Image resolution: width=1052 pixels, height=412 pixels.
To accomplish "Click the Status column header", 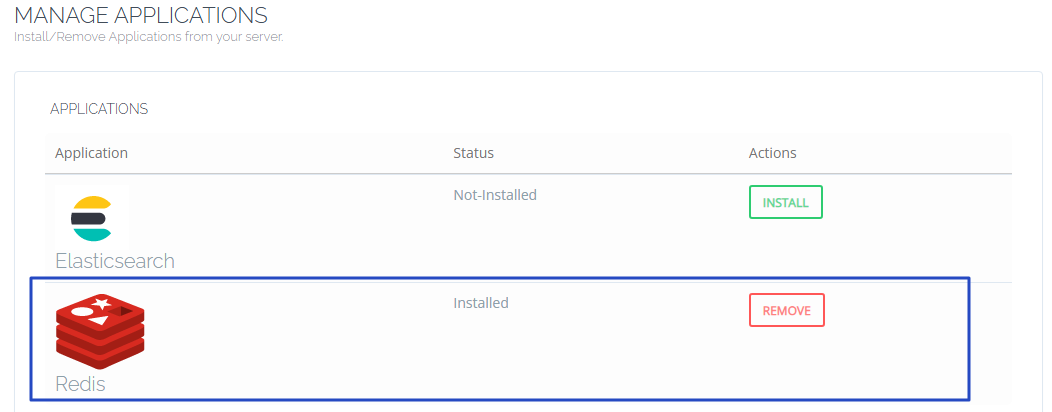I will point(473,153).
